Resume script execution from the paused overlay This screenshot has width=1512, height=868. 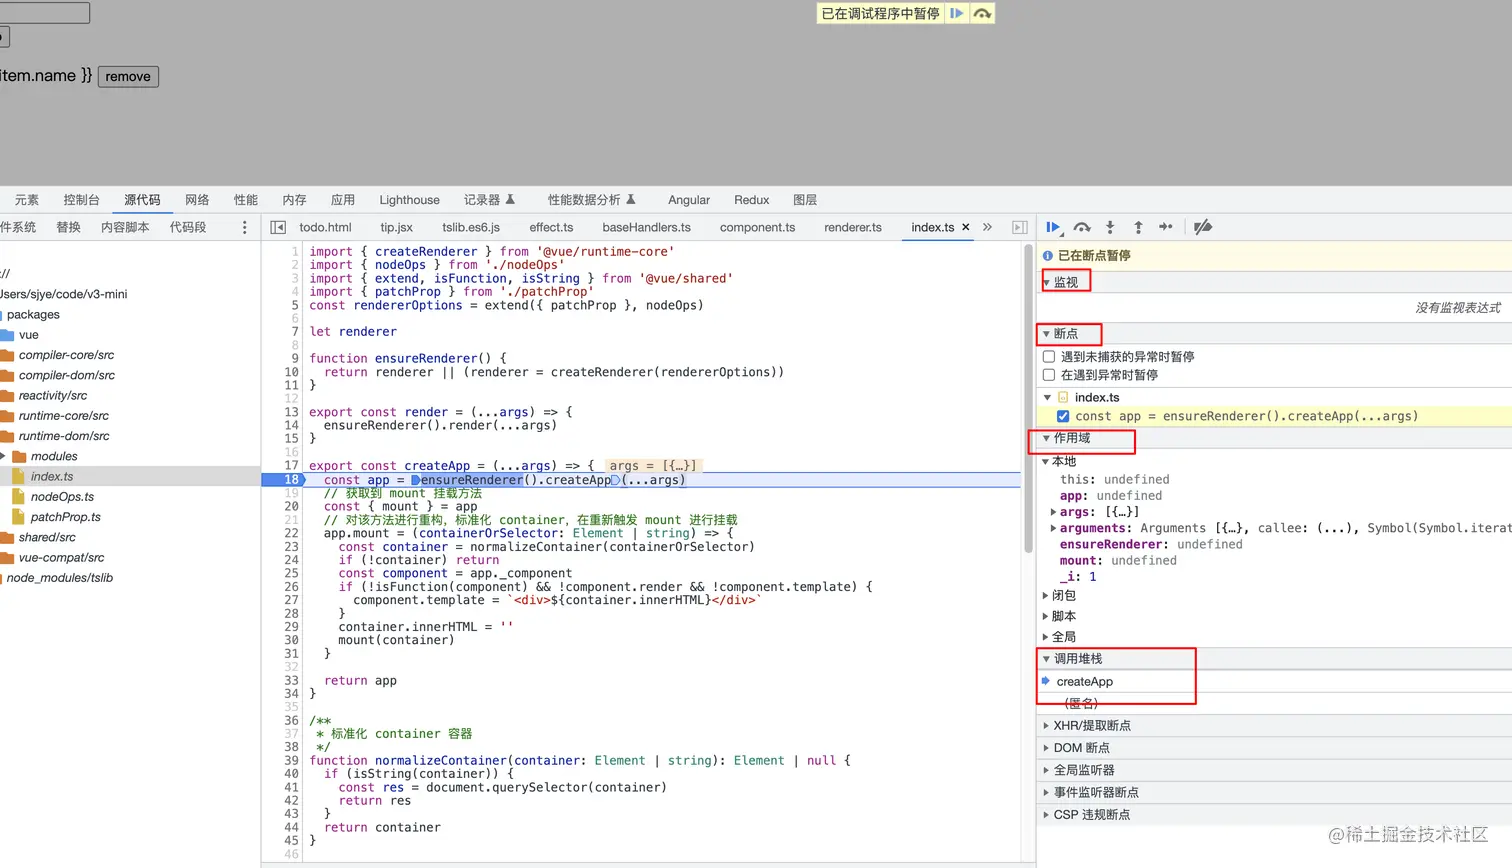[957, 13]
